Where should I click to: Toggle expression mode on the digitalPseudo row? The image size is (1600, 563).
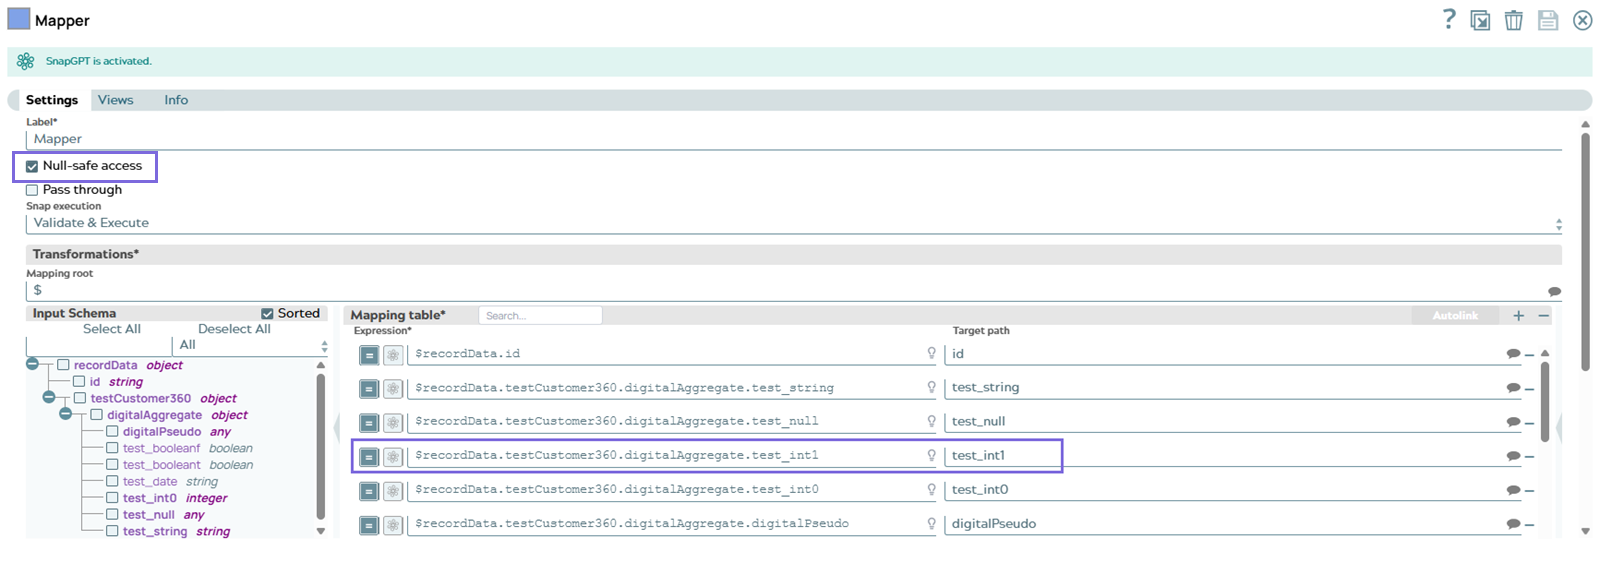369,525
